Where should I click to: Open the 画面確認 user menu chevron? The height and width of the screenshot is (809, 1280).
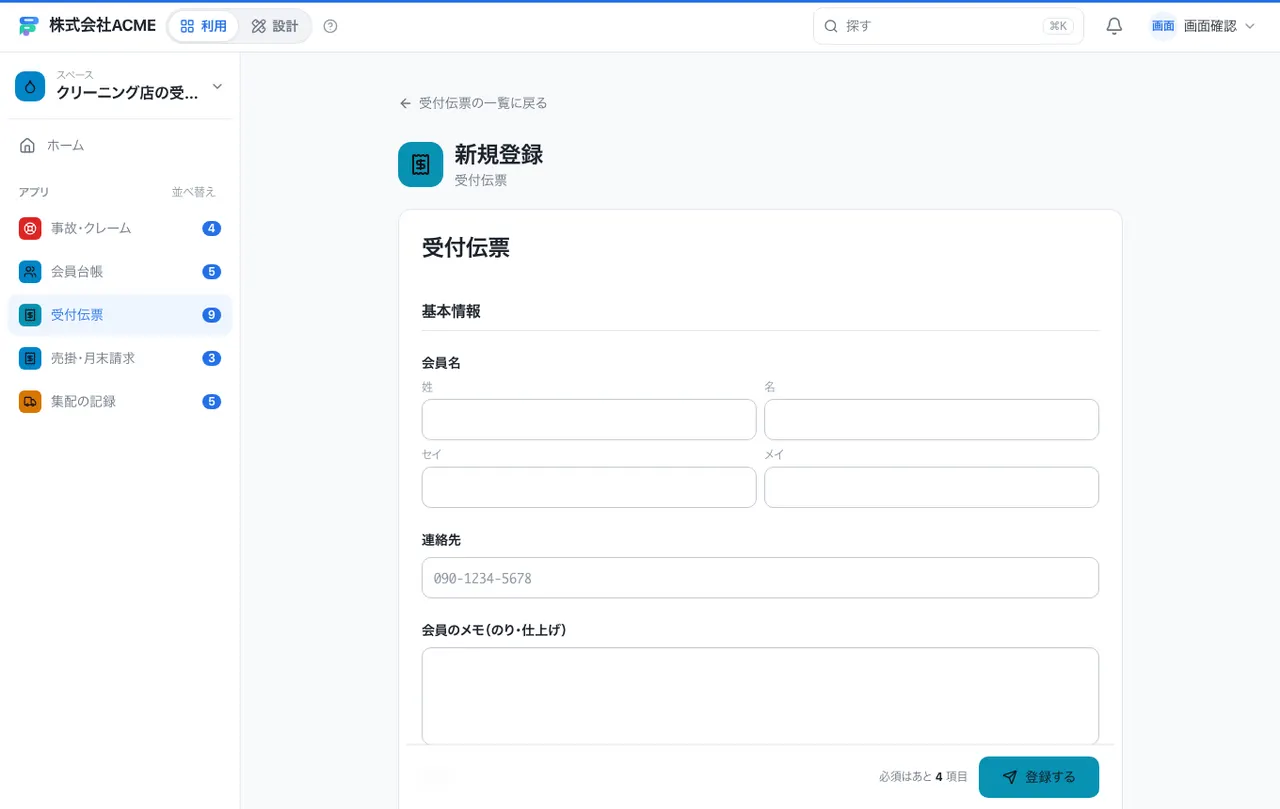click(x=1249, y=26)
